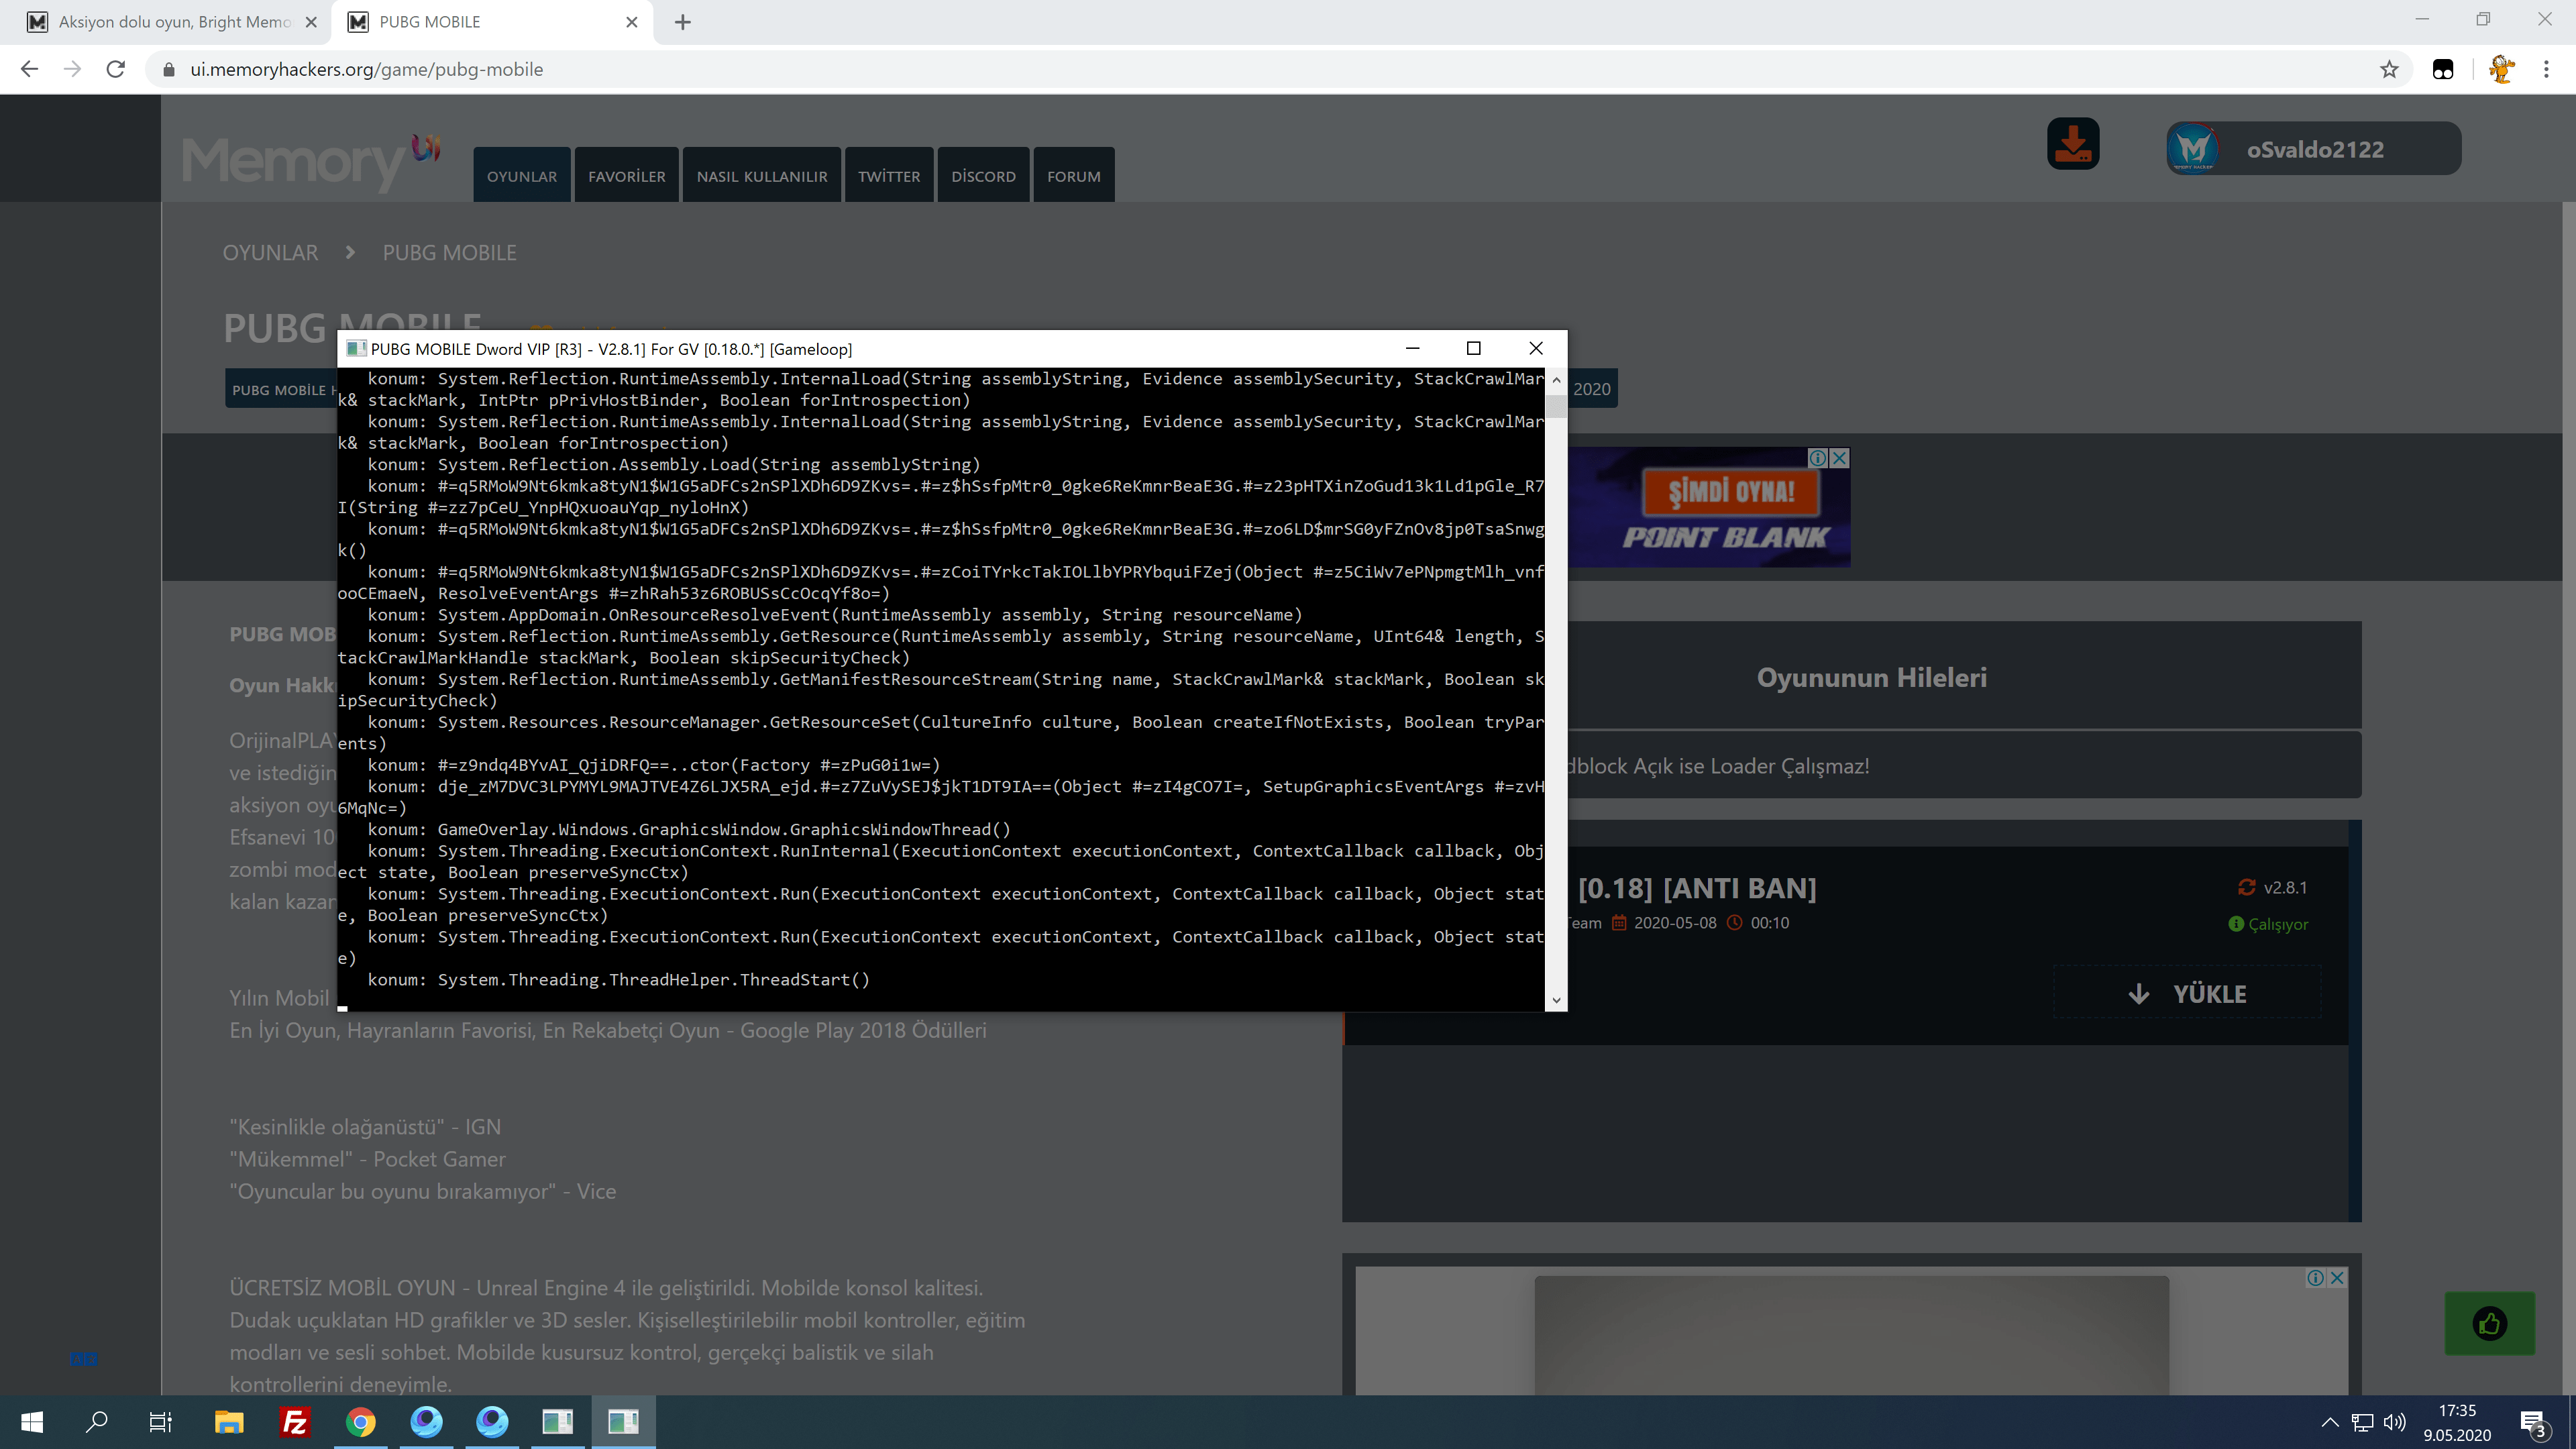Close the bottom right ad with X
This screenshot has height=1449, width=2576.
pos(2337,1277)
